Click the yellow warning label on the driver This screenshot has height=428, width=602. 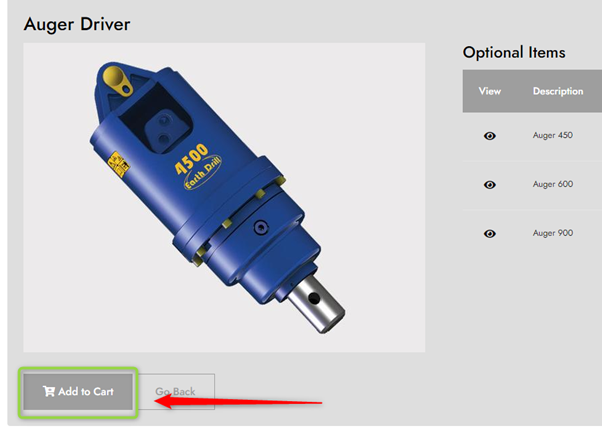[118, 164]
